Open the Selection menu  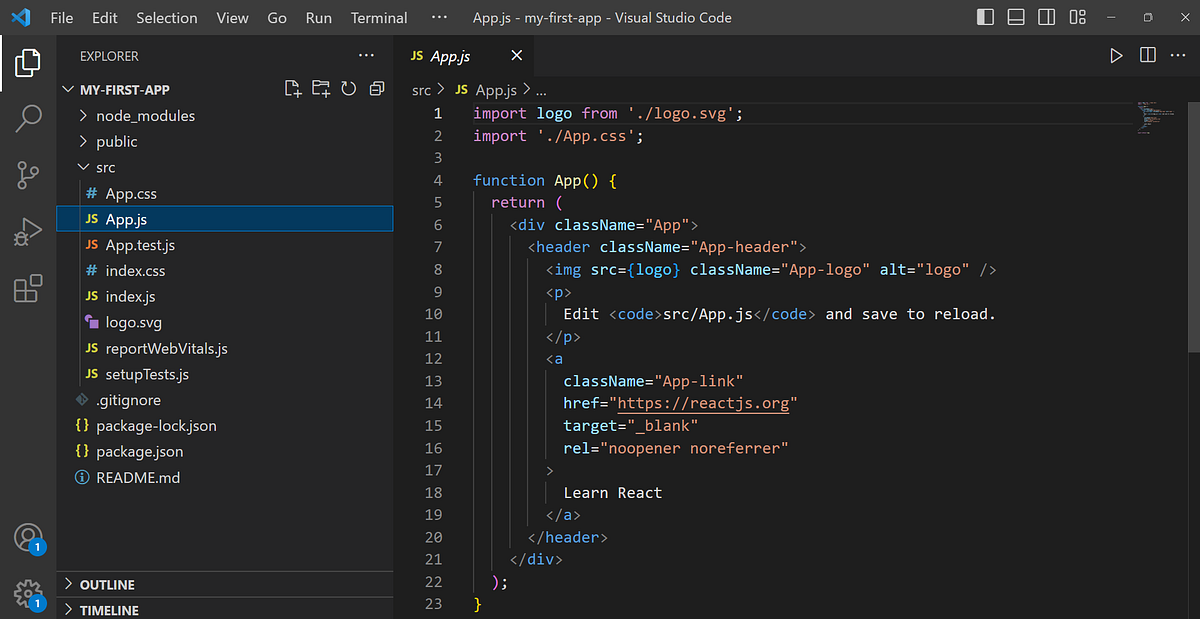[167, 17]
